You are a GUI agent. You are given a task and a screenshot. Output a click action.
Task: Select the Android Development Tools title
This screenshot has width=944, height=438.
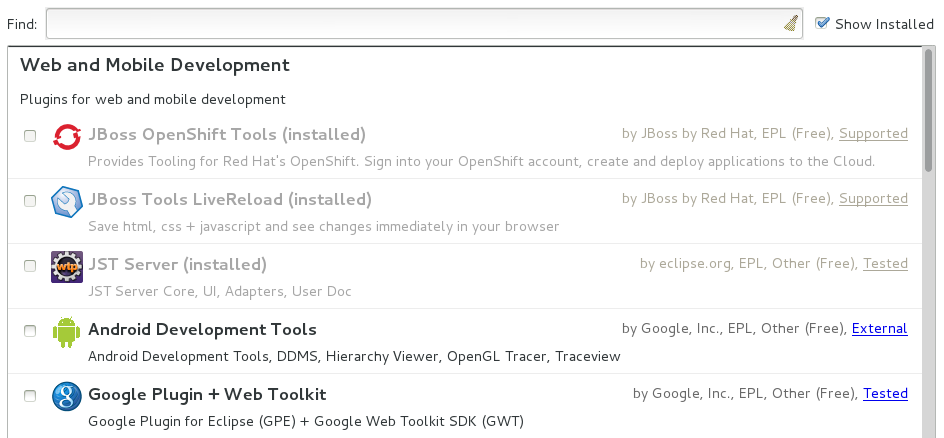pyautogui.click(x=202, y=329)
